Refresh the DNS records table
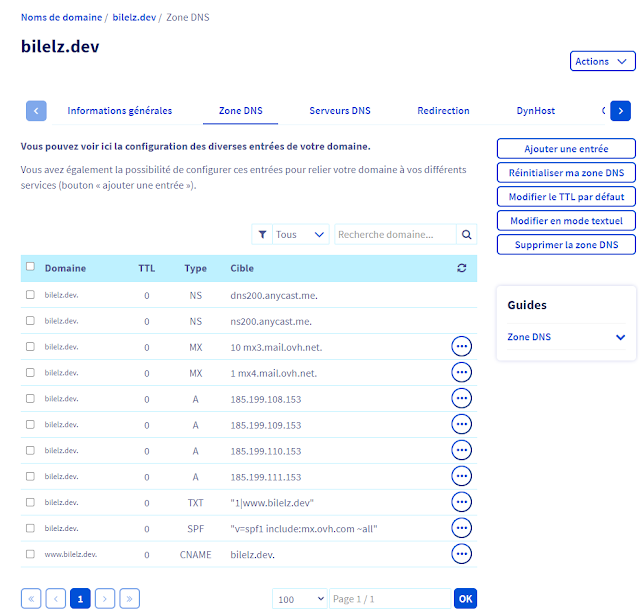 (x=462, y=268)
